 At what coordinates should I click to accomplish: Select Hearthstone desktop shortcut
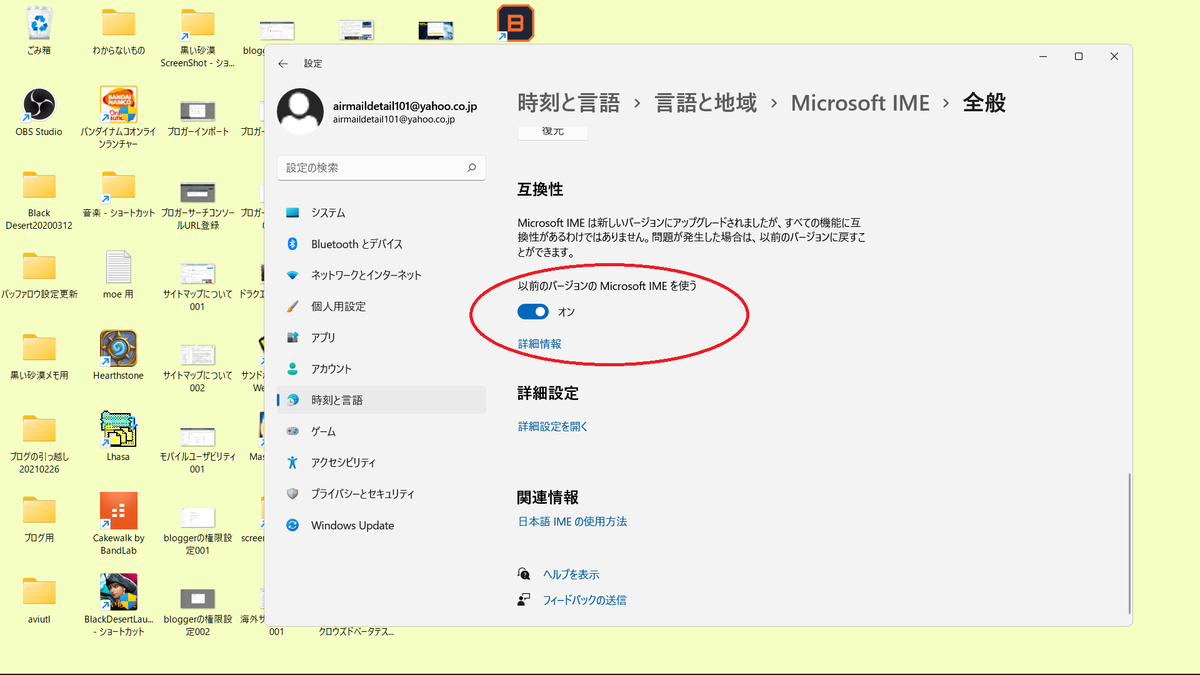[x=118, y=355]
